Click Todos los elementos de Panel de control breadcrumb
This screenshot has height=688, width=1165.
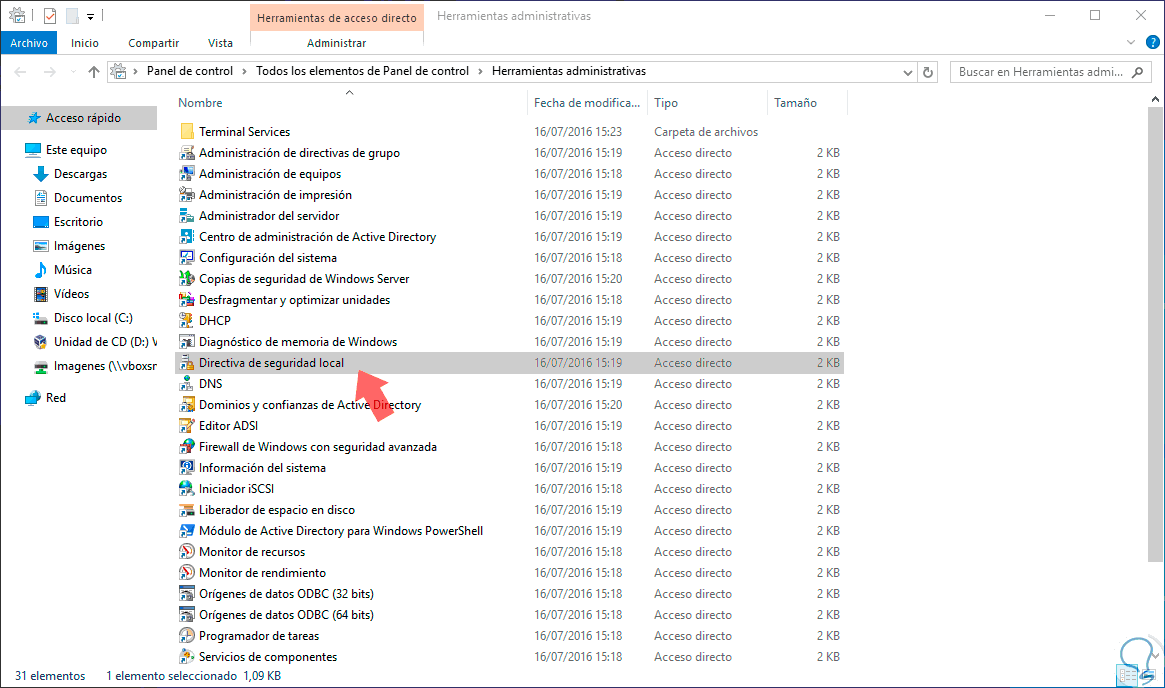[x=363, y=71]
